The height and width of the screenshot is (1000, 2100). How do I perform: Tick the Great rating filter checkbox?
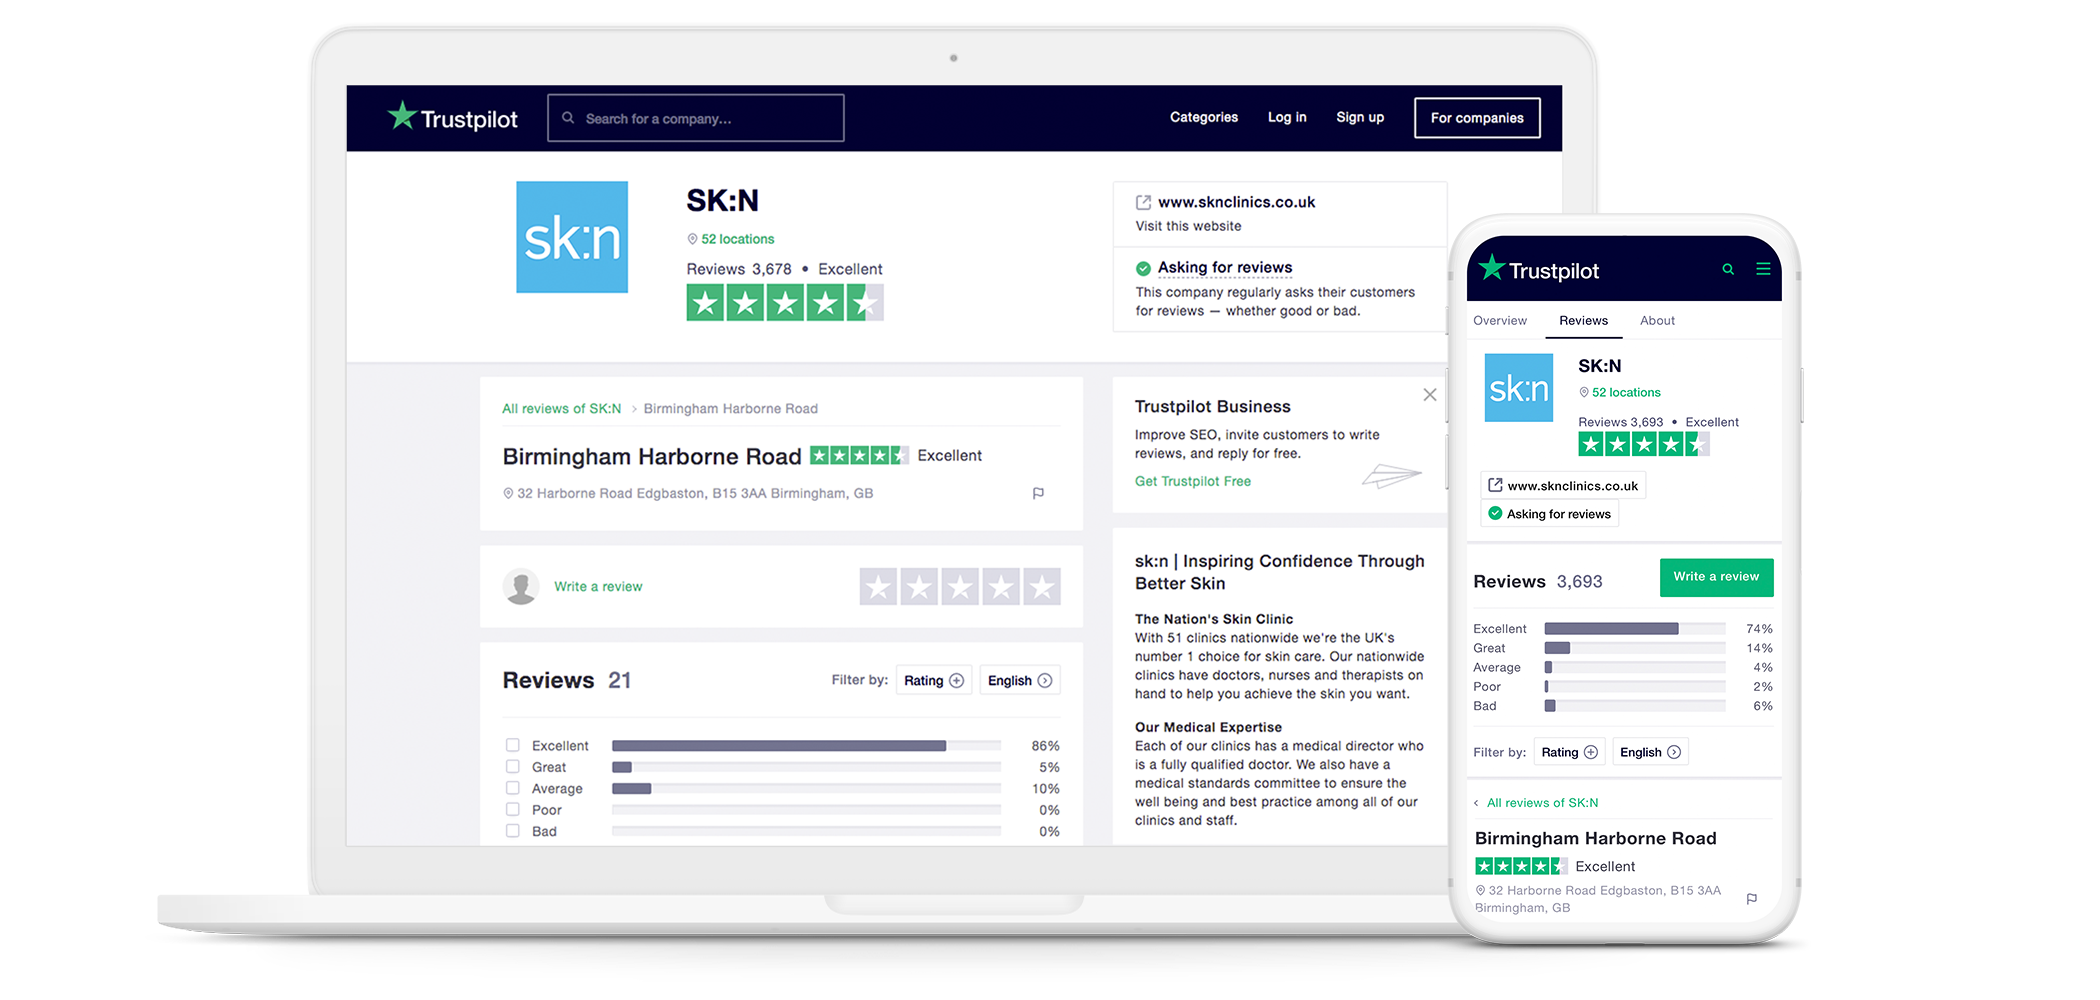pyautogui.click(x=513, y=767)
